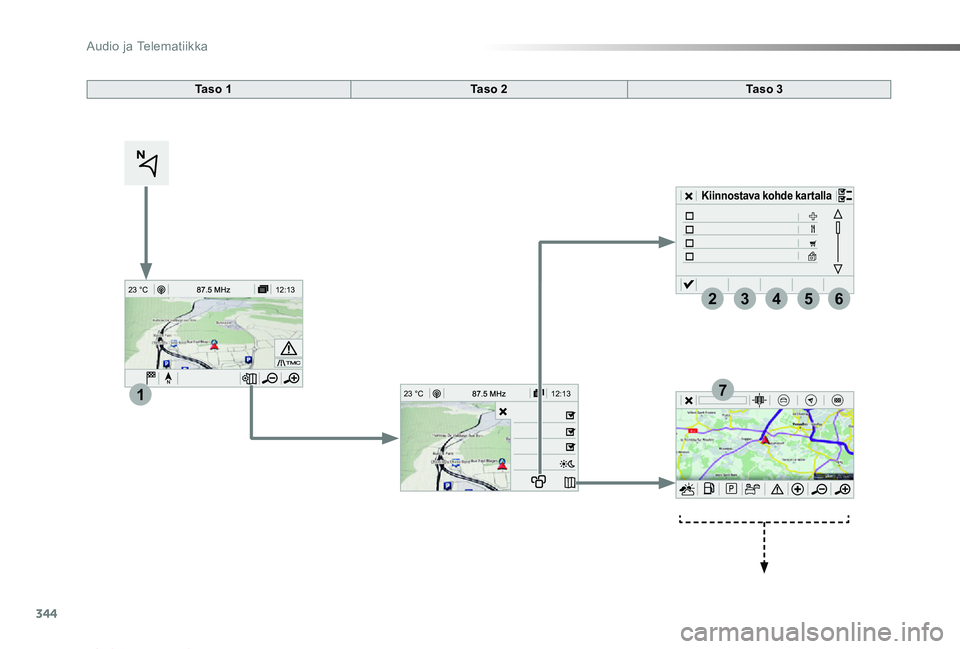Viewport: 960px width, 649px height.
Task: Tap the north-up arrow icon on the Taso 1 map screen
Action: (168, 378)
